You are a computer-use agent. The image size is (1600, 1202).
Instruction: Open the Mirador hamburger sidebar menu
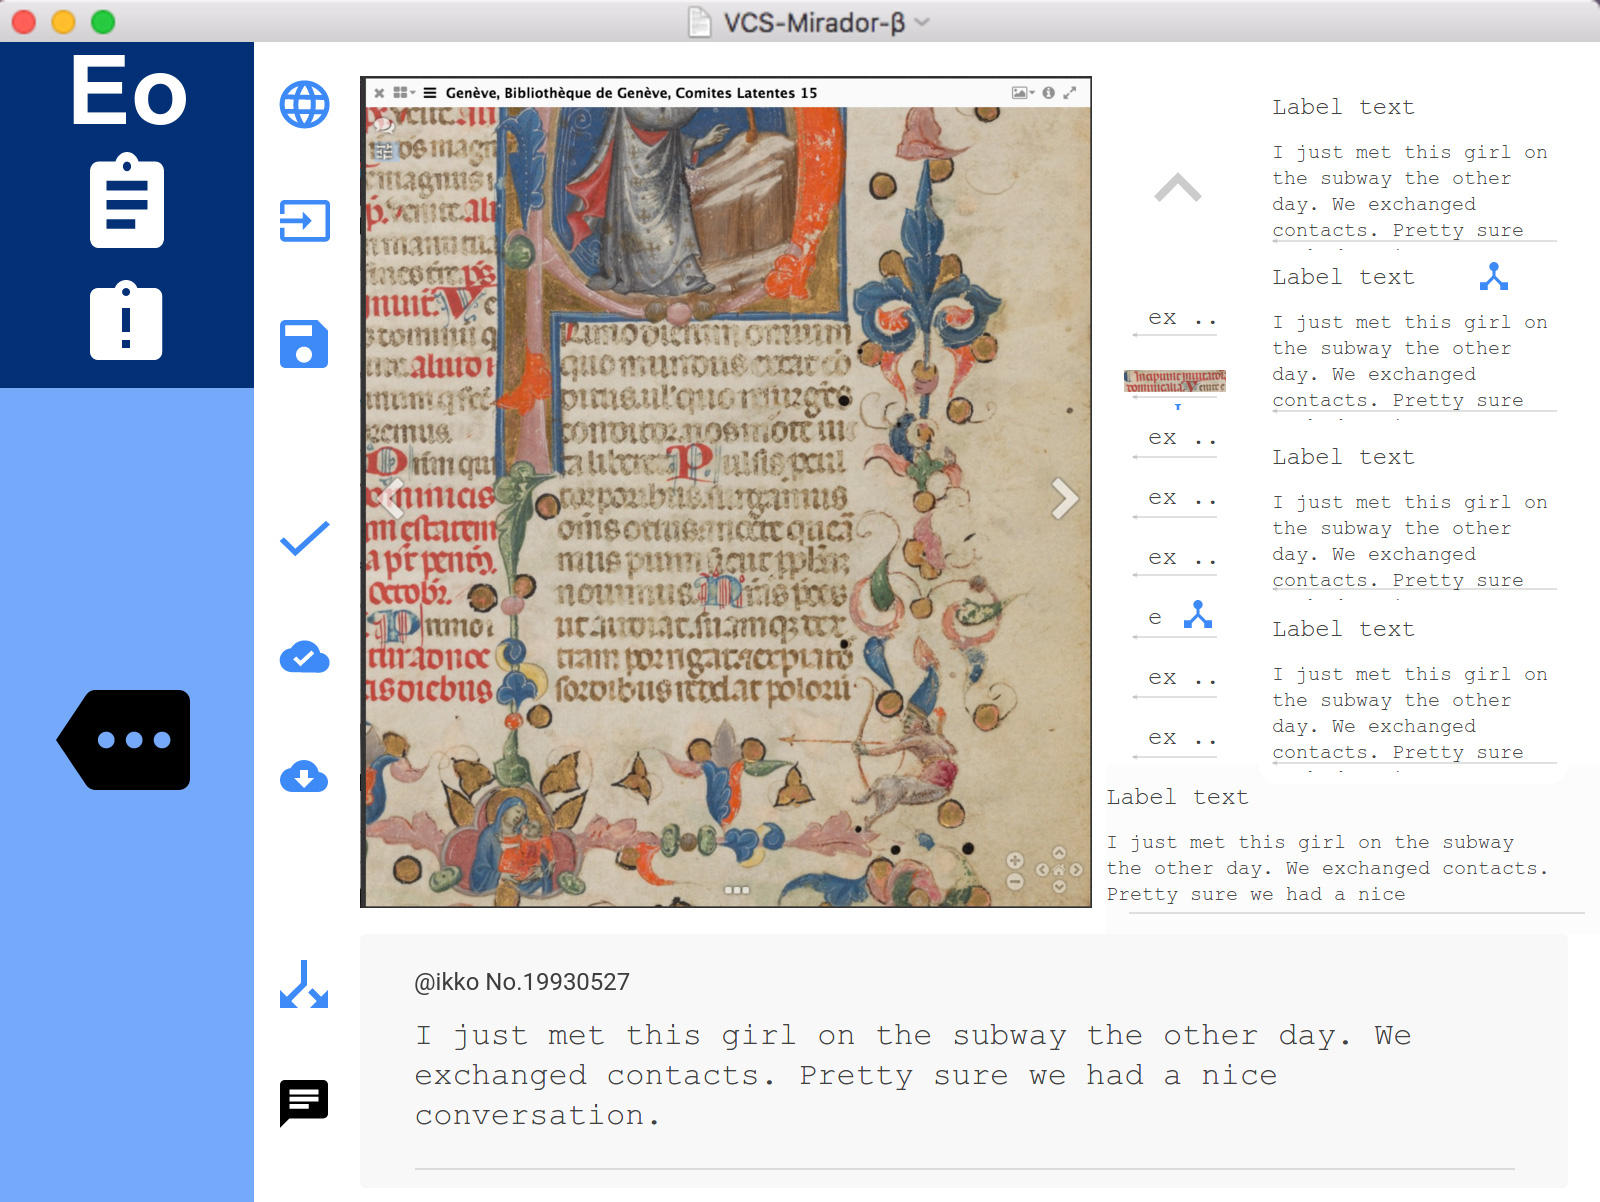430,93
